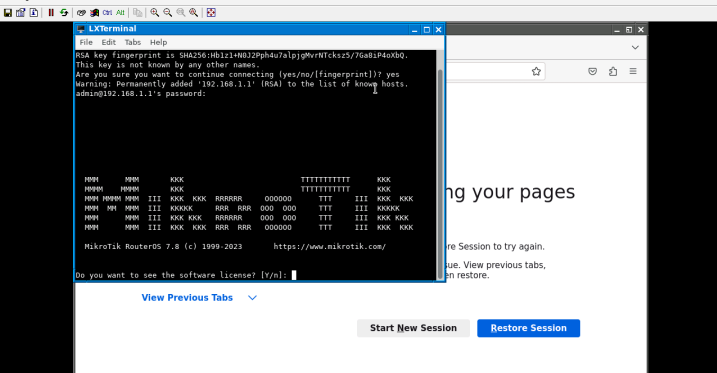Click the MikroTik RouterOS 7.8 version text

(163, 246)
